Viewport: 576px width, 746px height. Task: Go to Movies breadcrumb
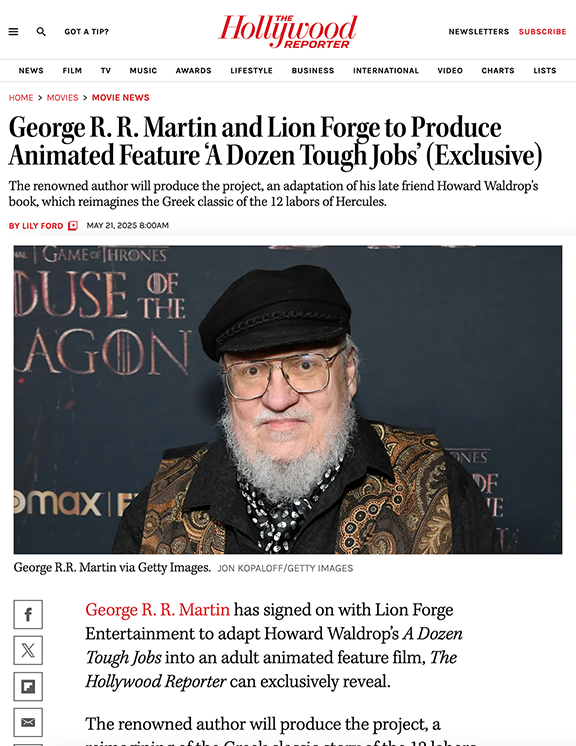tap(62, 98)
